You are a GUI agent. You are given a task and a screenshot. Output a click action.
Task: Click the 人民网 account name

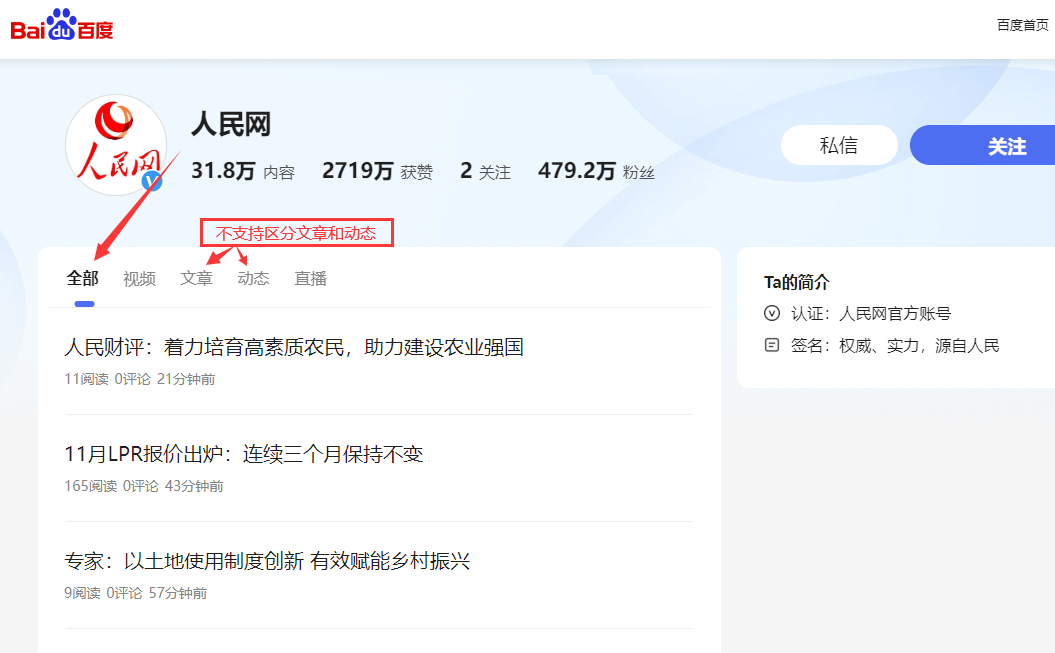[x=231, y=124]
